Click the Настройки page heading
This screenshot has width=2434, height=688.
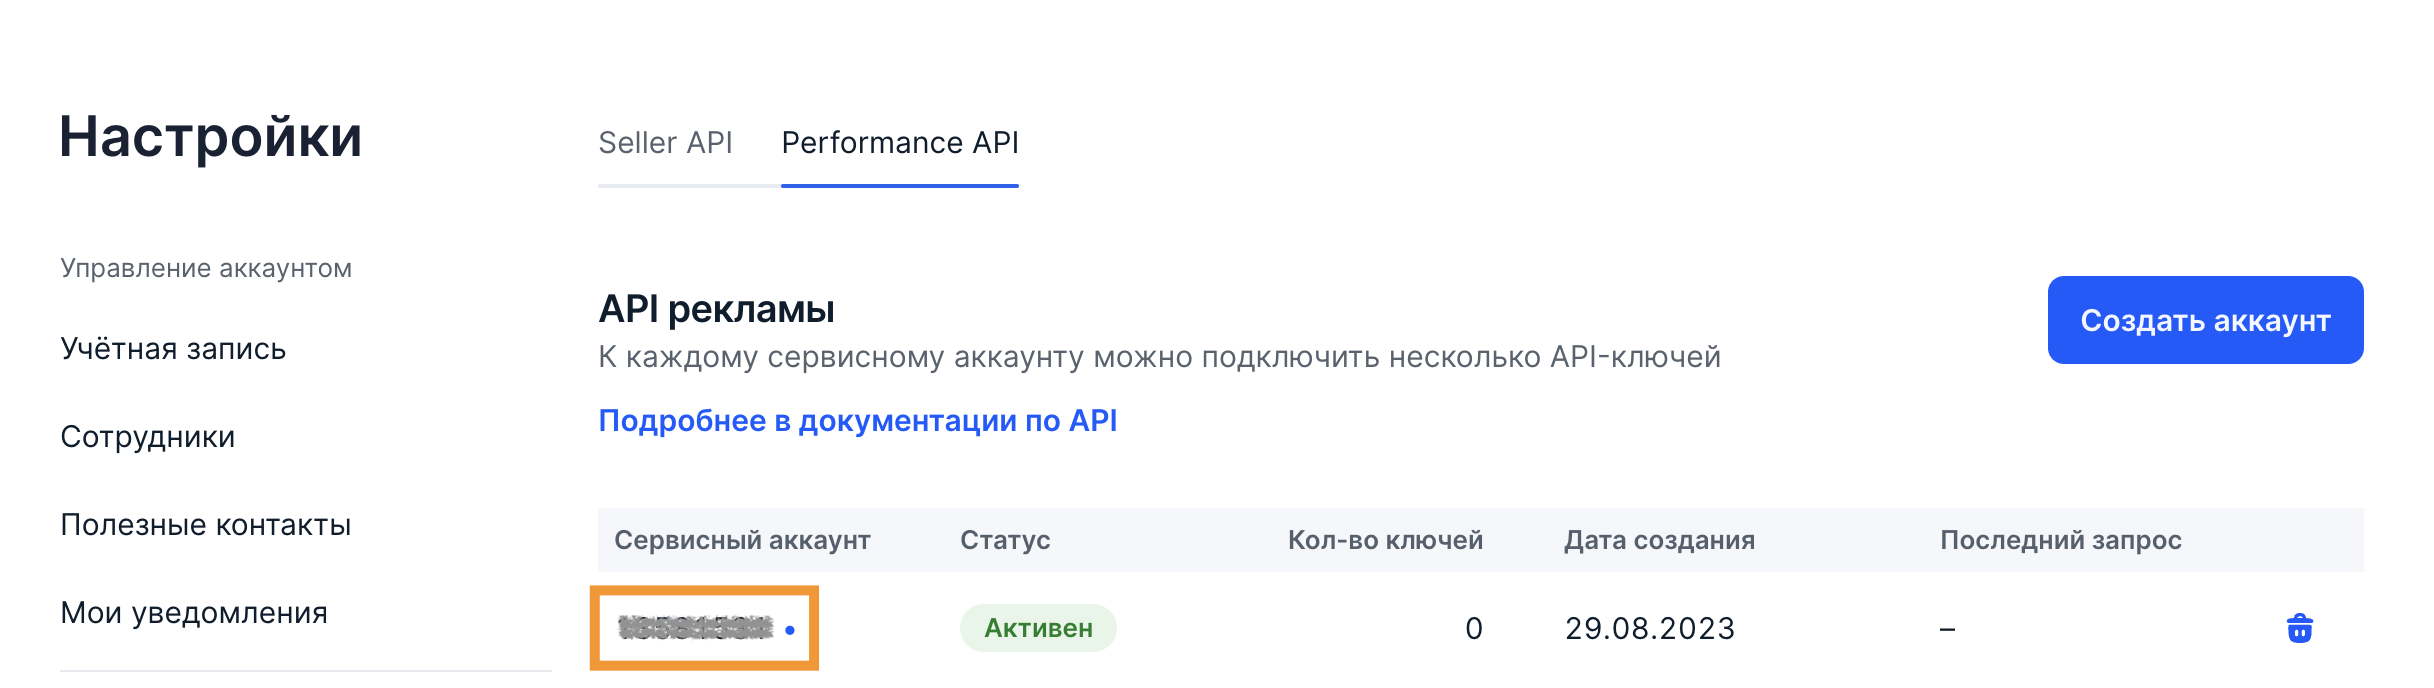point(210,137)
